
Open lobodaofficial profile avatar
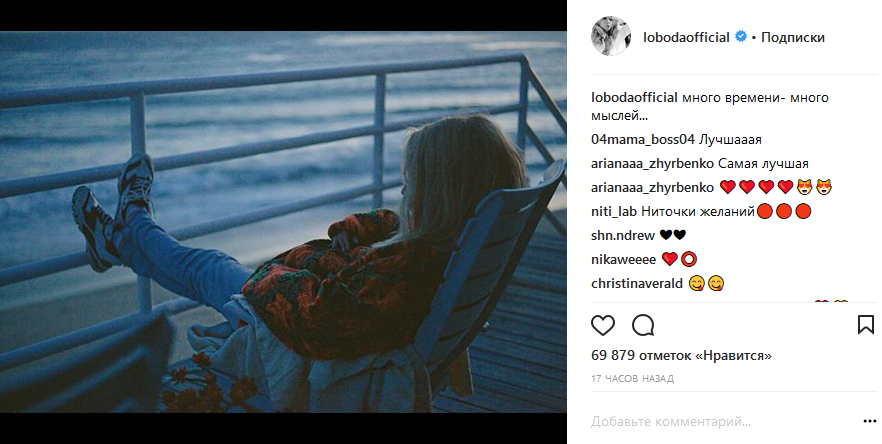coord(610,38)
